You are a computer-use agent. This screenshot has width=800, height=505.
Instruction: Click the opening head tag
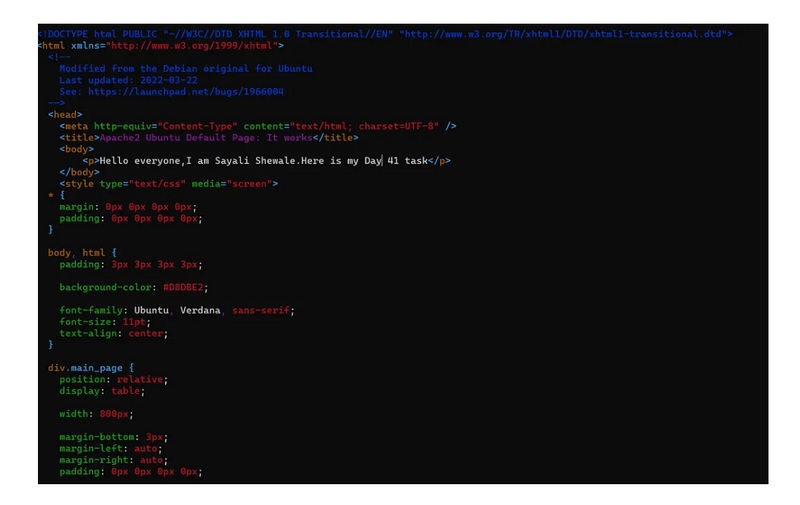(x=65, y=115)
